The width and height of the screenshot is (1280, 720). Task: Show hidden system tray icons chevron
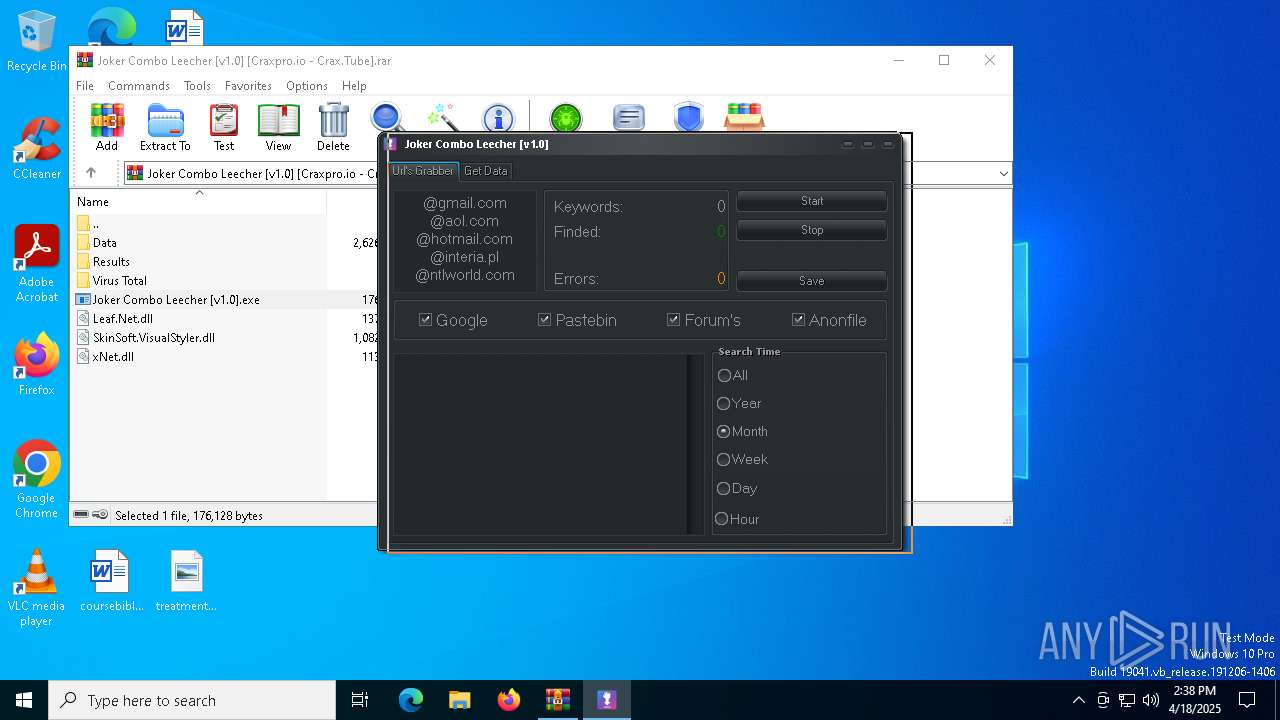[1078, 700]
